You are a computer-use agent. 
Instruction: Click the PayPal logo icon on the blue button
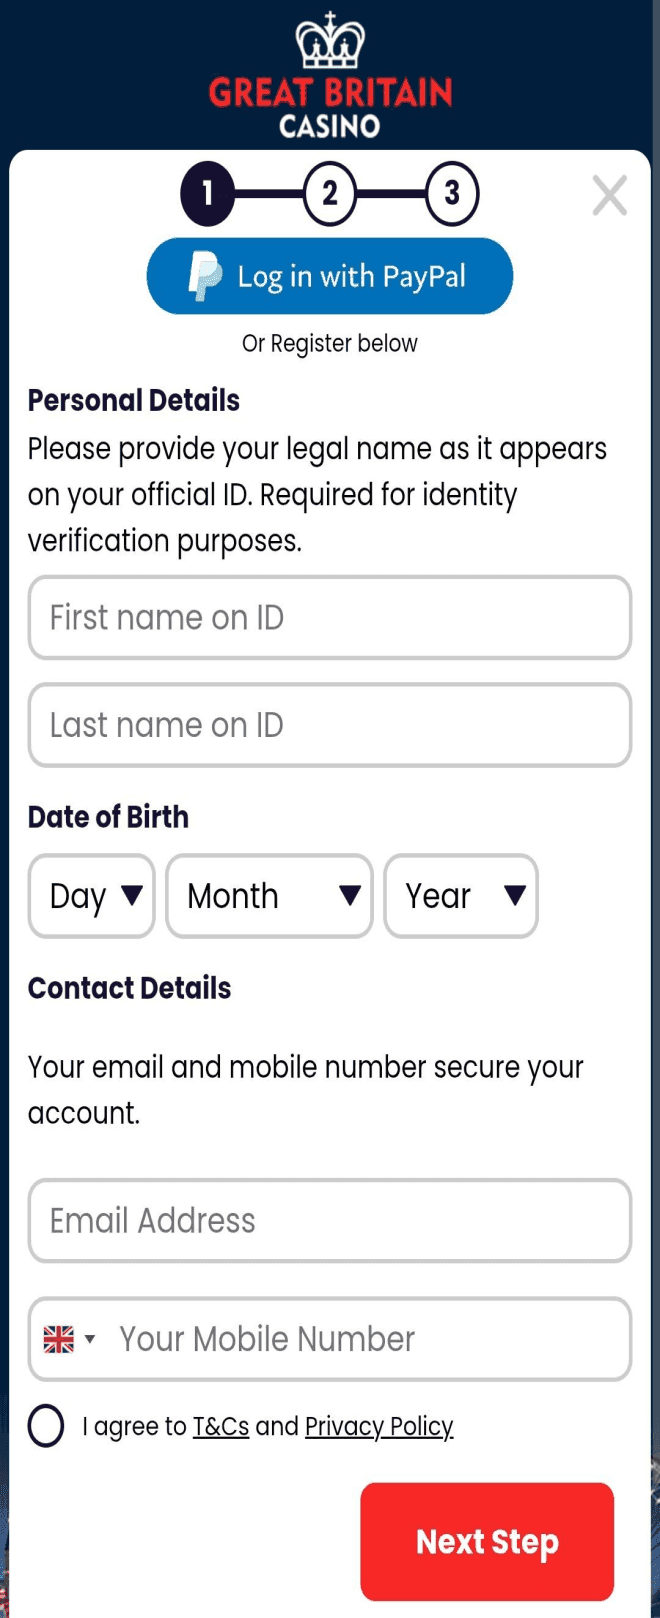pyautogui.click(x=205, y=275)
